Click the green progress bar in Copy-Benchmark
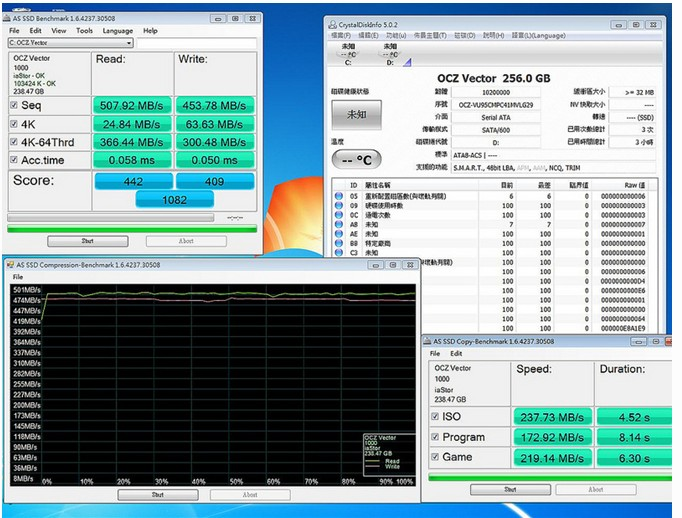The height and width of the screenshot is (518, 682). pos(550,478)
